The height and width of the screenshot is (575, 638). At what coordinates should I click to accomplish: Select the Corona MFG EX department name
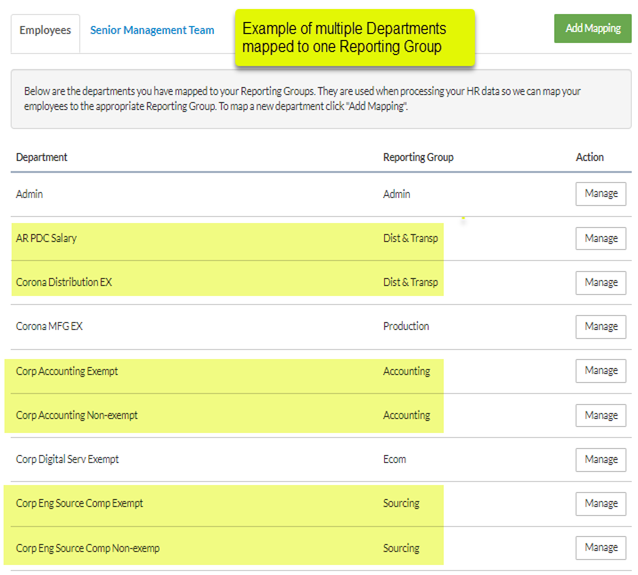click(x=49, y=326)
